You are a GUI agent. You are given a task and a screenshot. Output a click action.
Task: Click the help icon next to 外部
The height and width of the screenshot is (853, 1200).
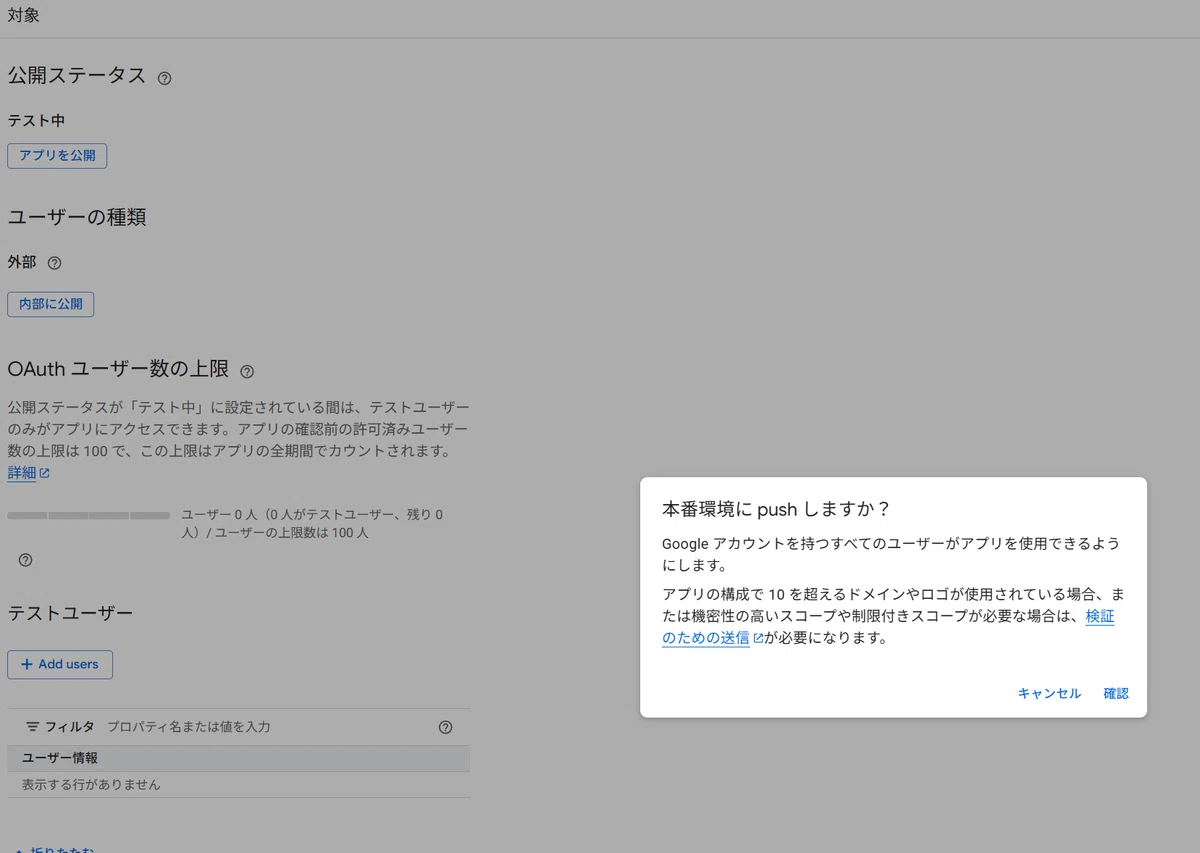tap(55, 263)
